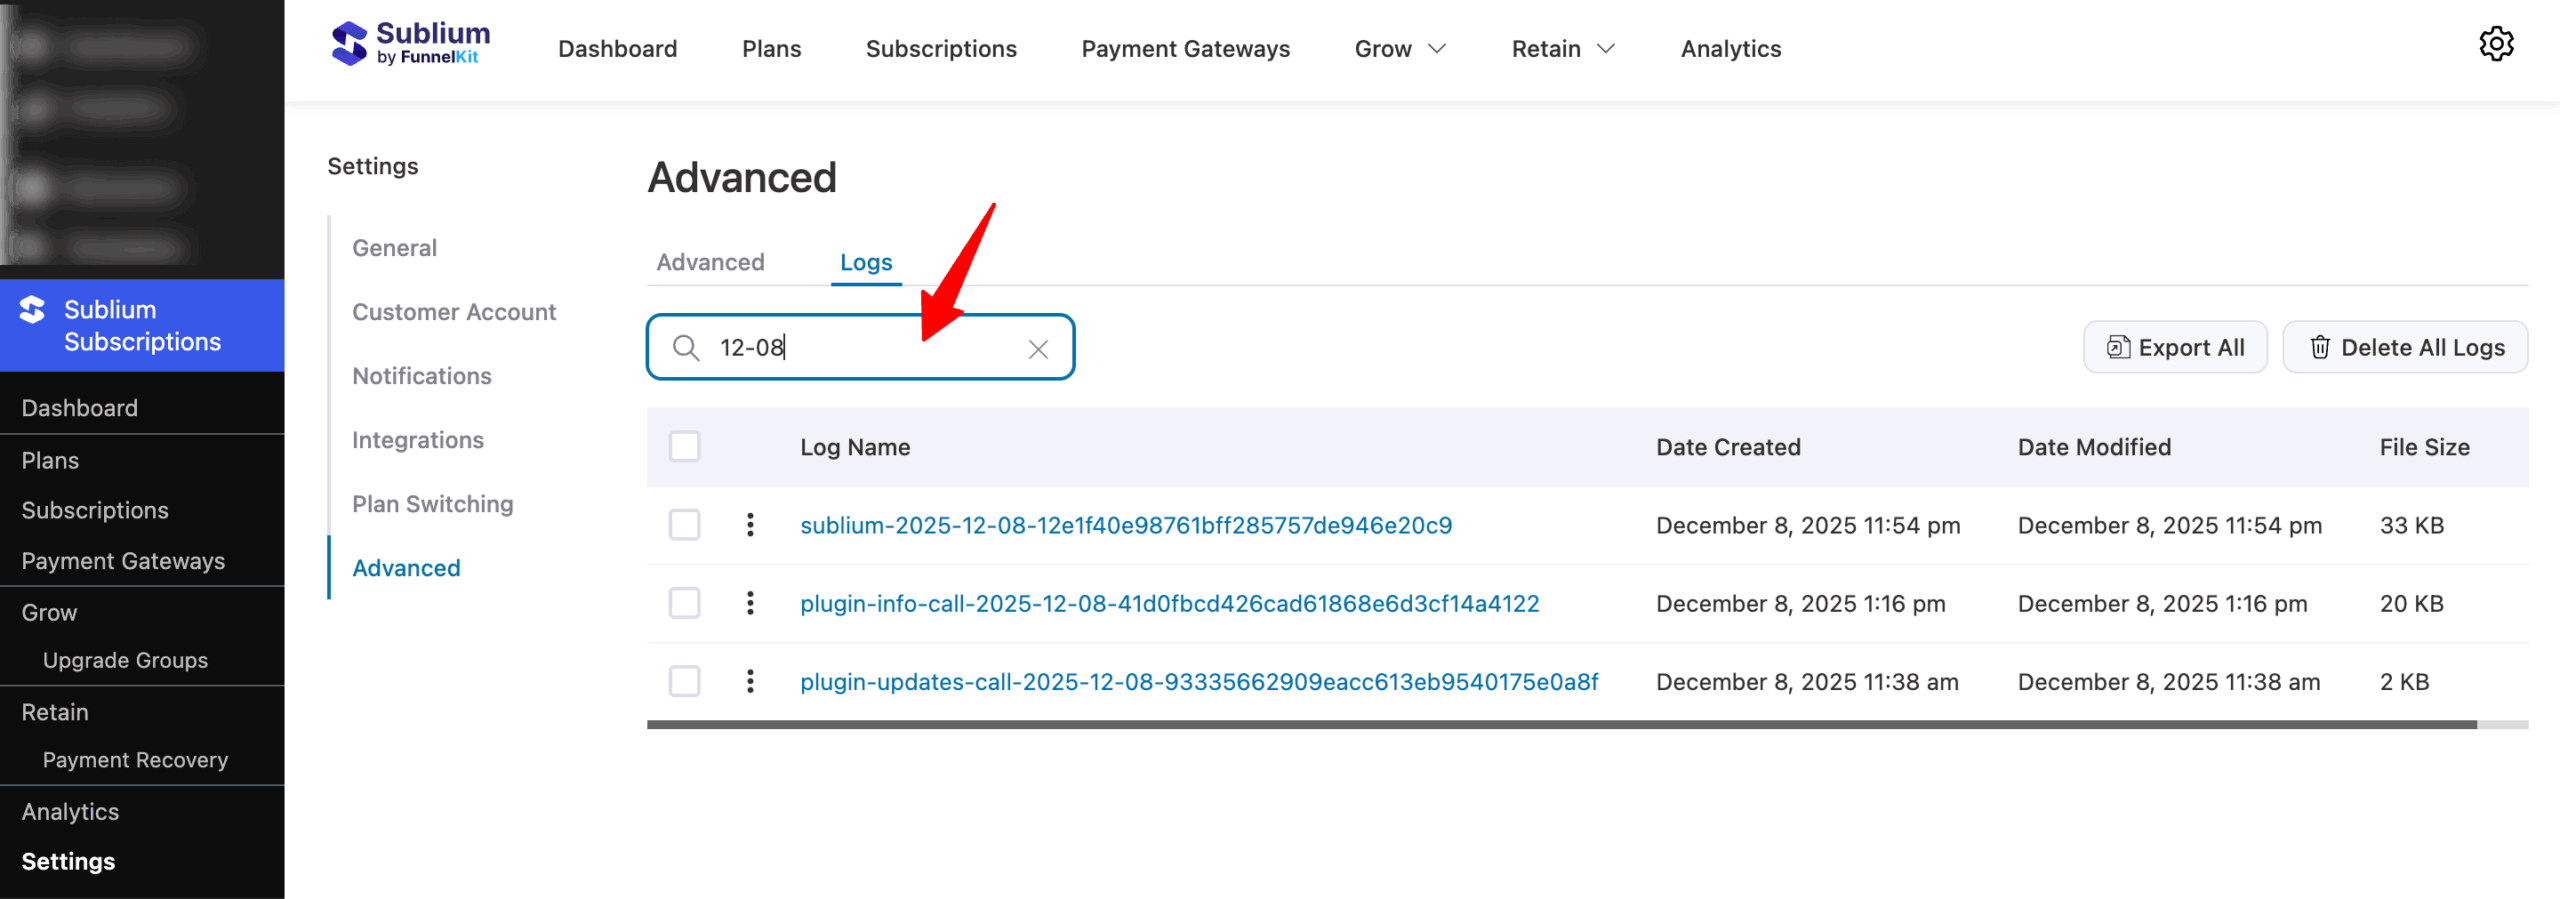
Task: Click the Export All button
Action: pos(2175,348)
